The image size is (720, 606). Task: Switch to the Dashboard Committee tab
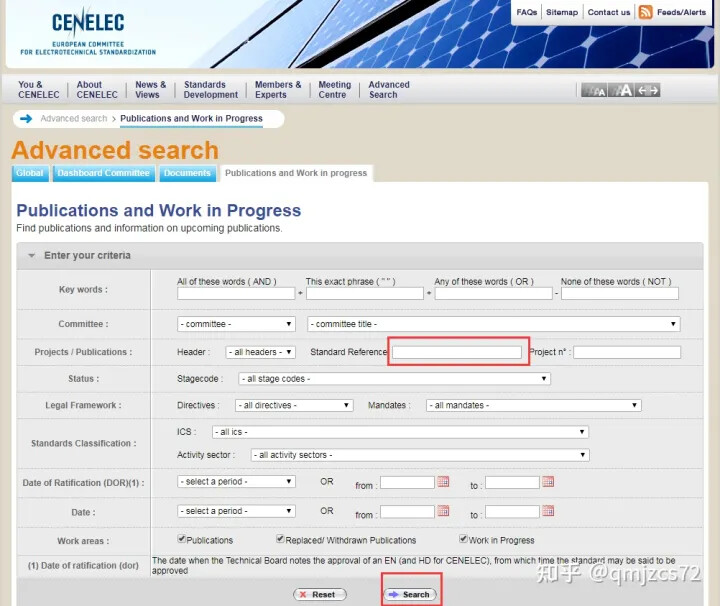click(104, 173)
